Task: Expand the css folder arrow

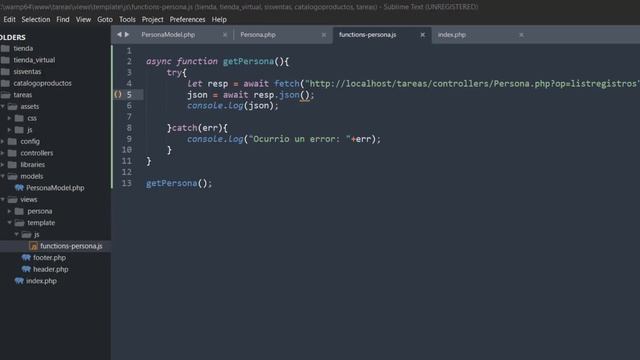Action: [9, 118]
